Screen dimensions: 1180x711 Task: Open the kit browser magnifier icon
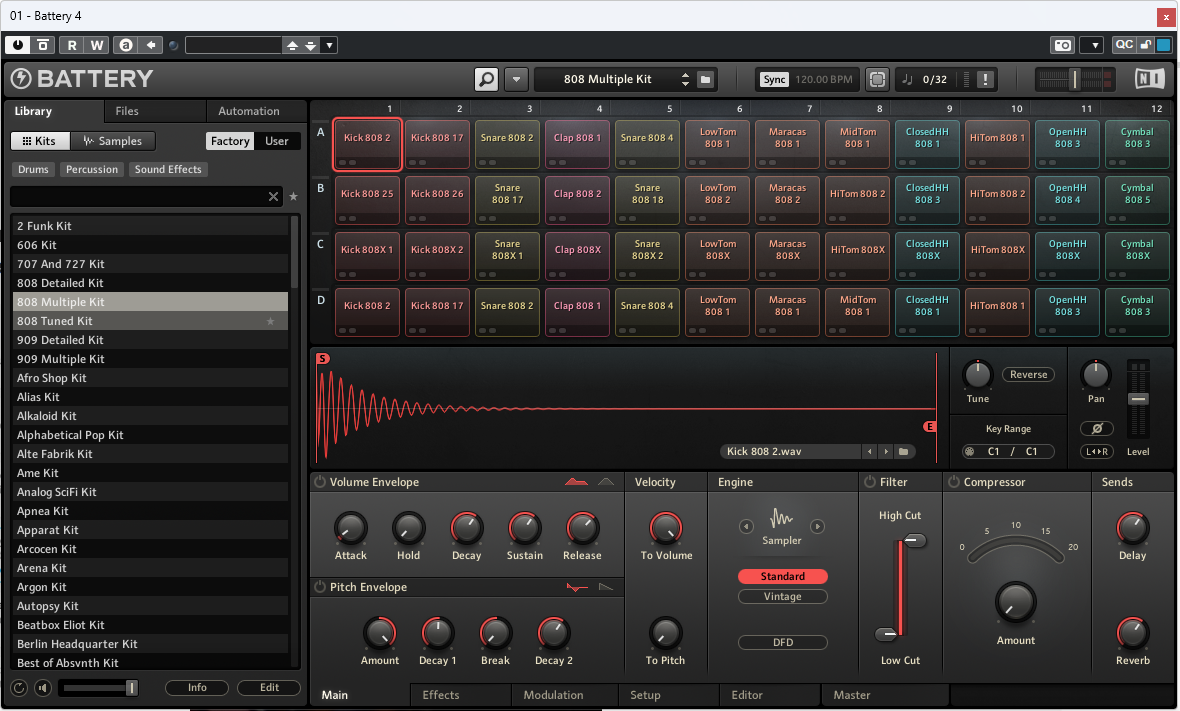point(487,79)
